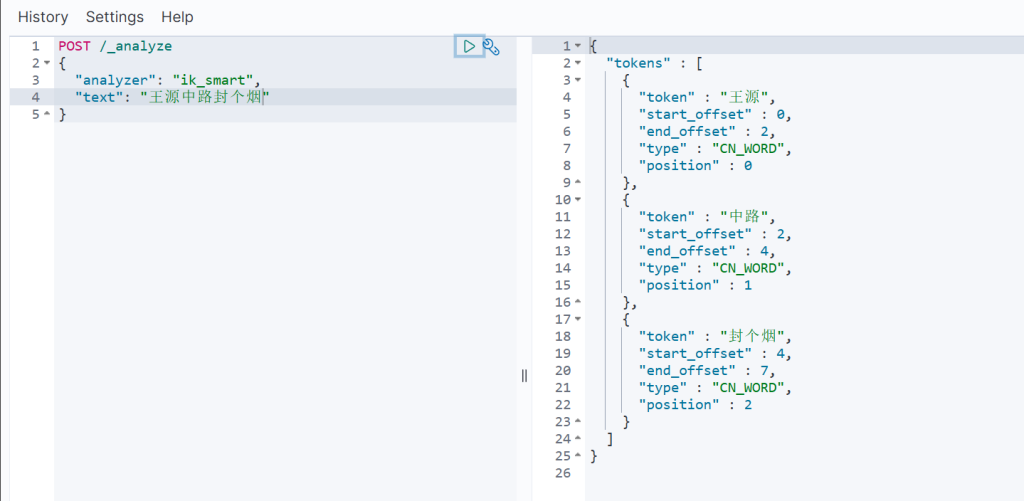Fold third token object at response line 17
The image size is (1024, 501).
[x=577, y=320]
